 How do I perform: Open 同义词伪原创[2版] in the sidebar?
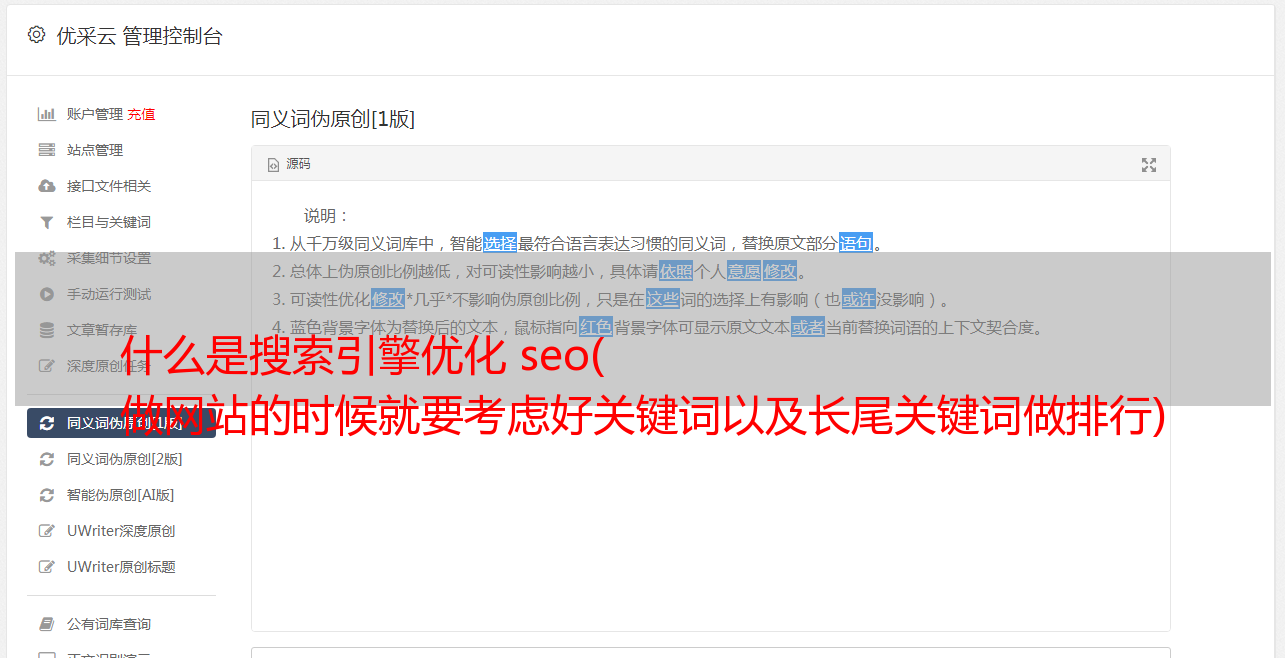pyautogui.click(x=124, y=459)
